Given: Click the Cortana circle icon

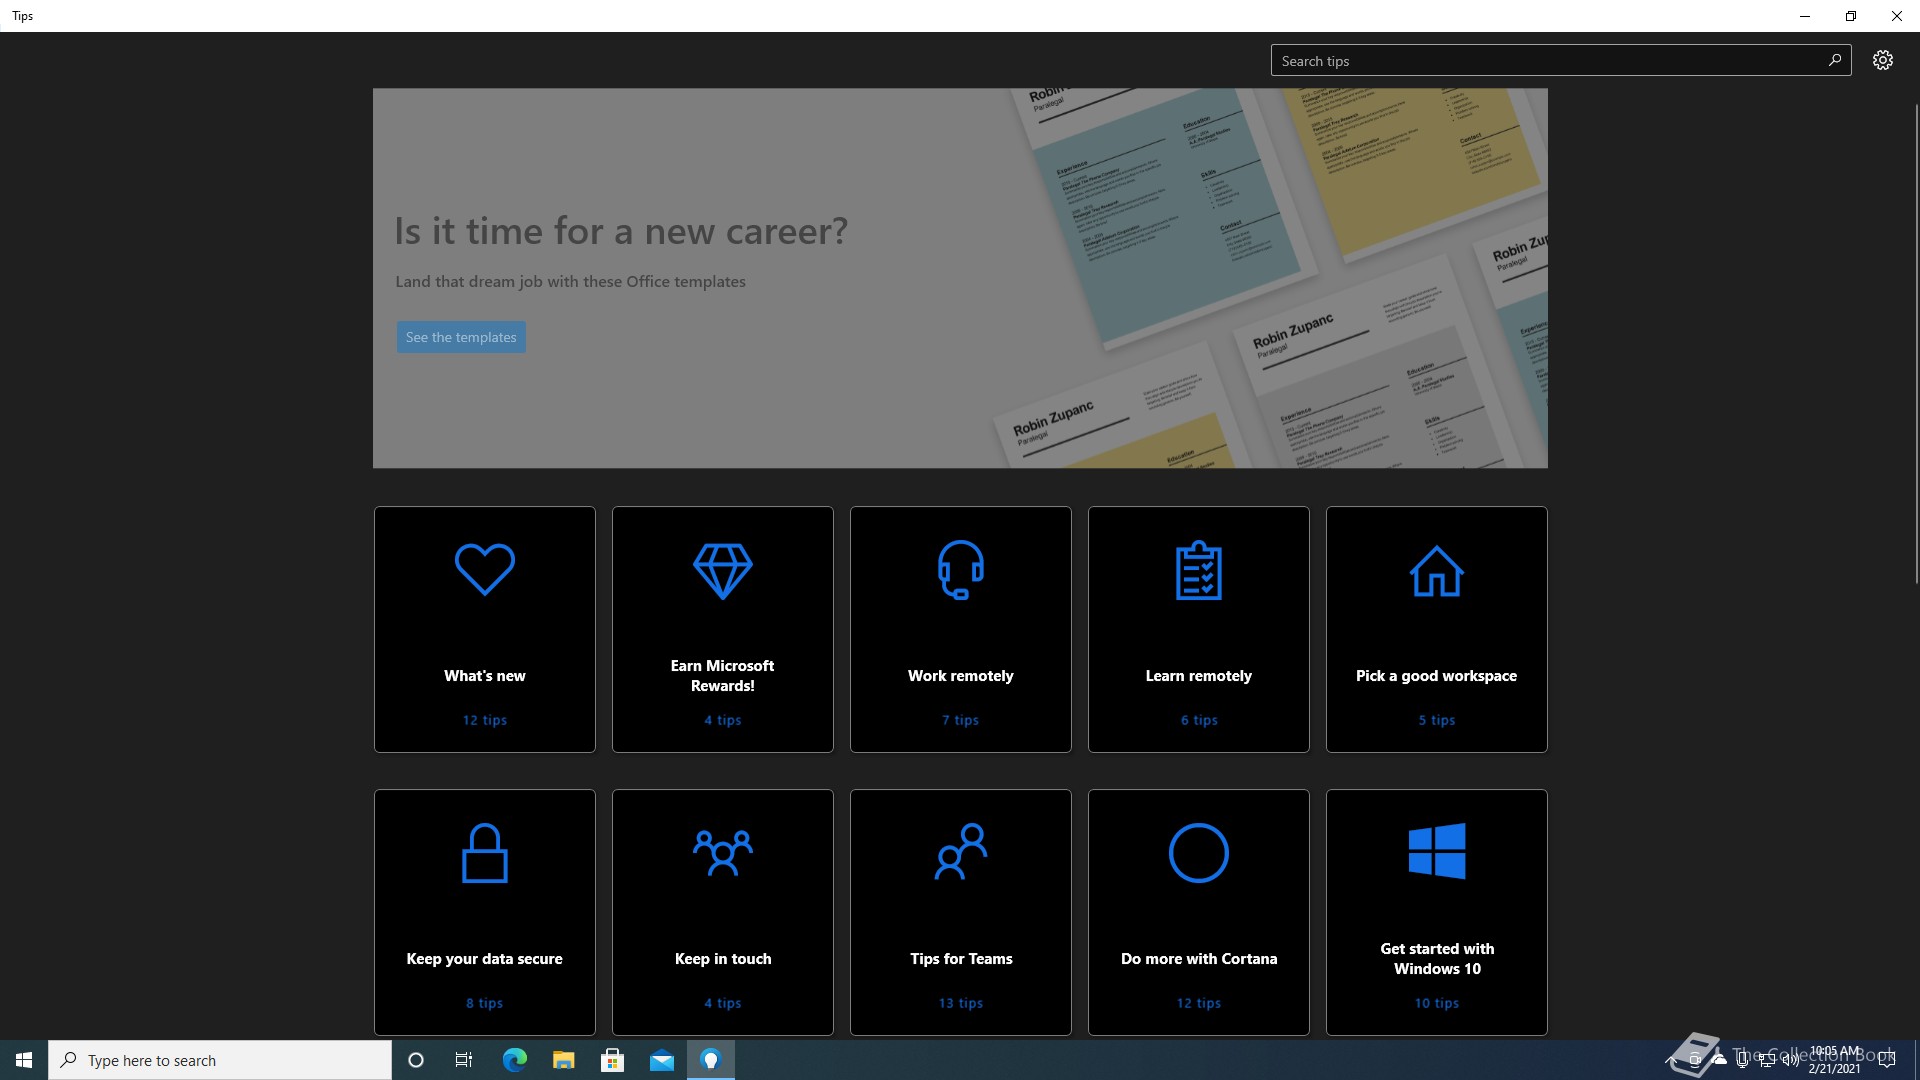Looking at the screenshot, I should coord(1199,853).
